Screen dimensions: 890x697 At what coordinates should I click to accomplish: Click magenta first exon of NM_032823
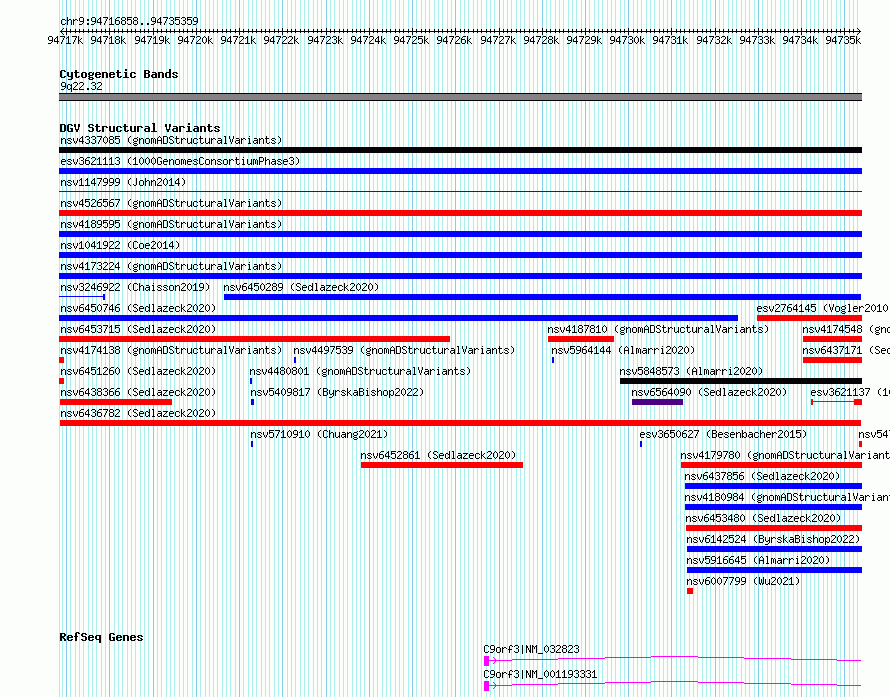pos(486,661)
